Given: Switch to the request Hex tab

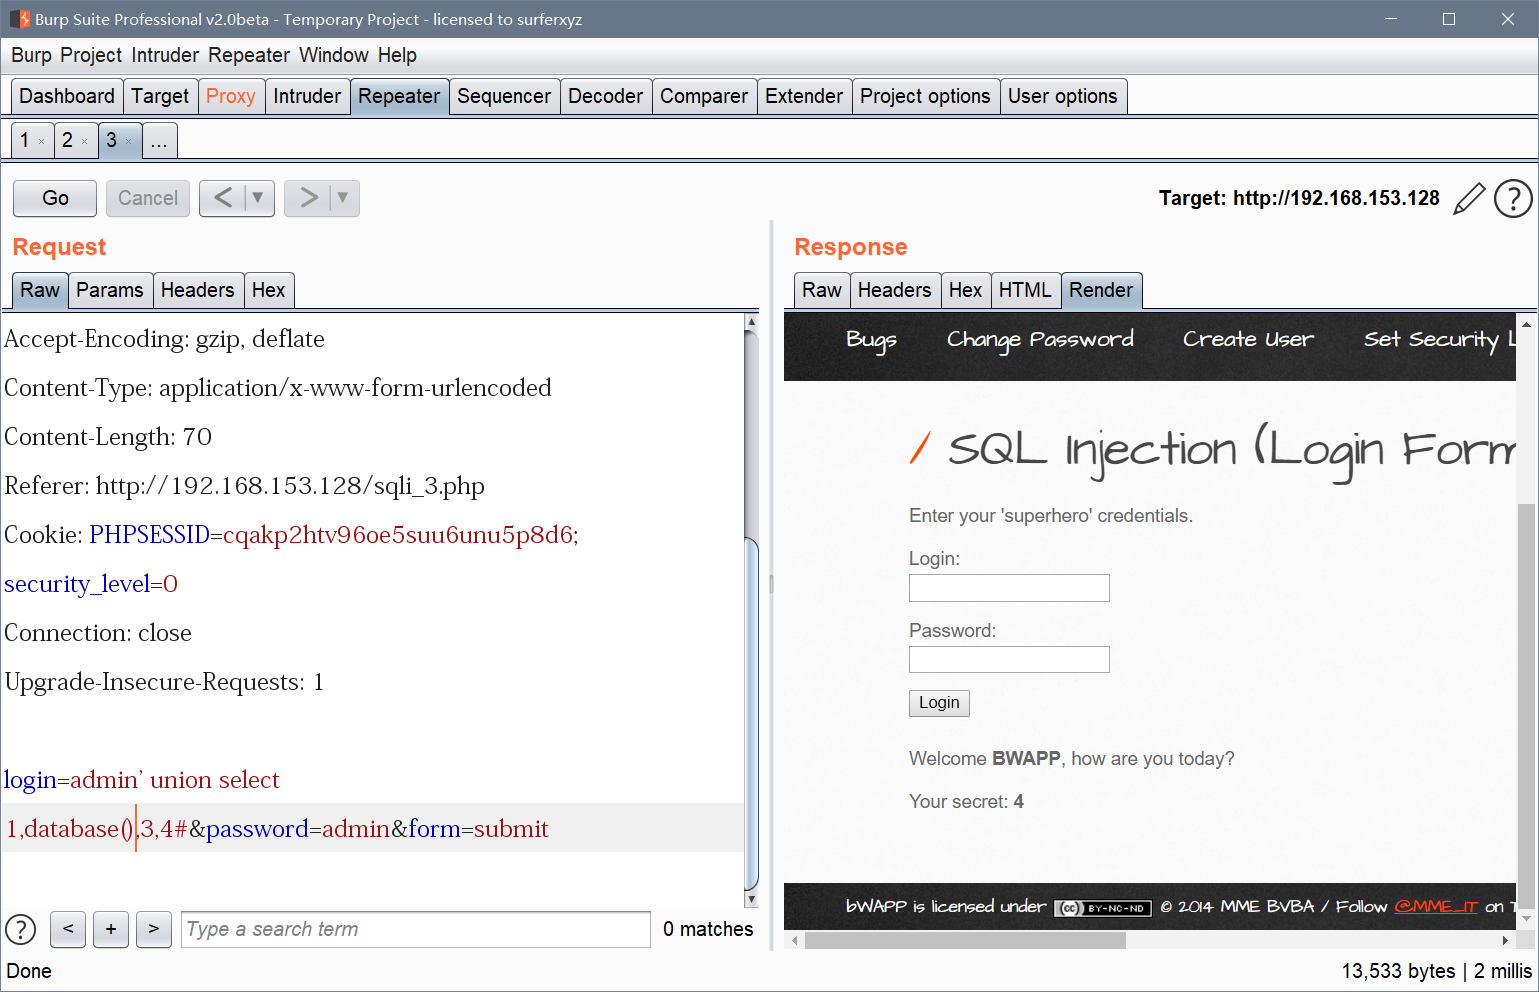Looking at the screenshot, I should click(268, 290).
